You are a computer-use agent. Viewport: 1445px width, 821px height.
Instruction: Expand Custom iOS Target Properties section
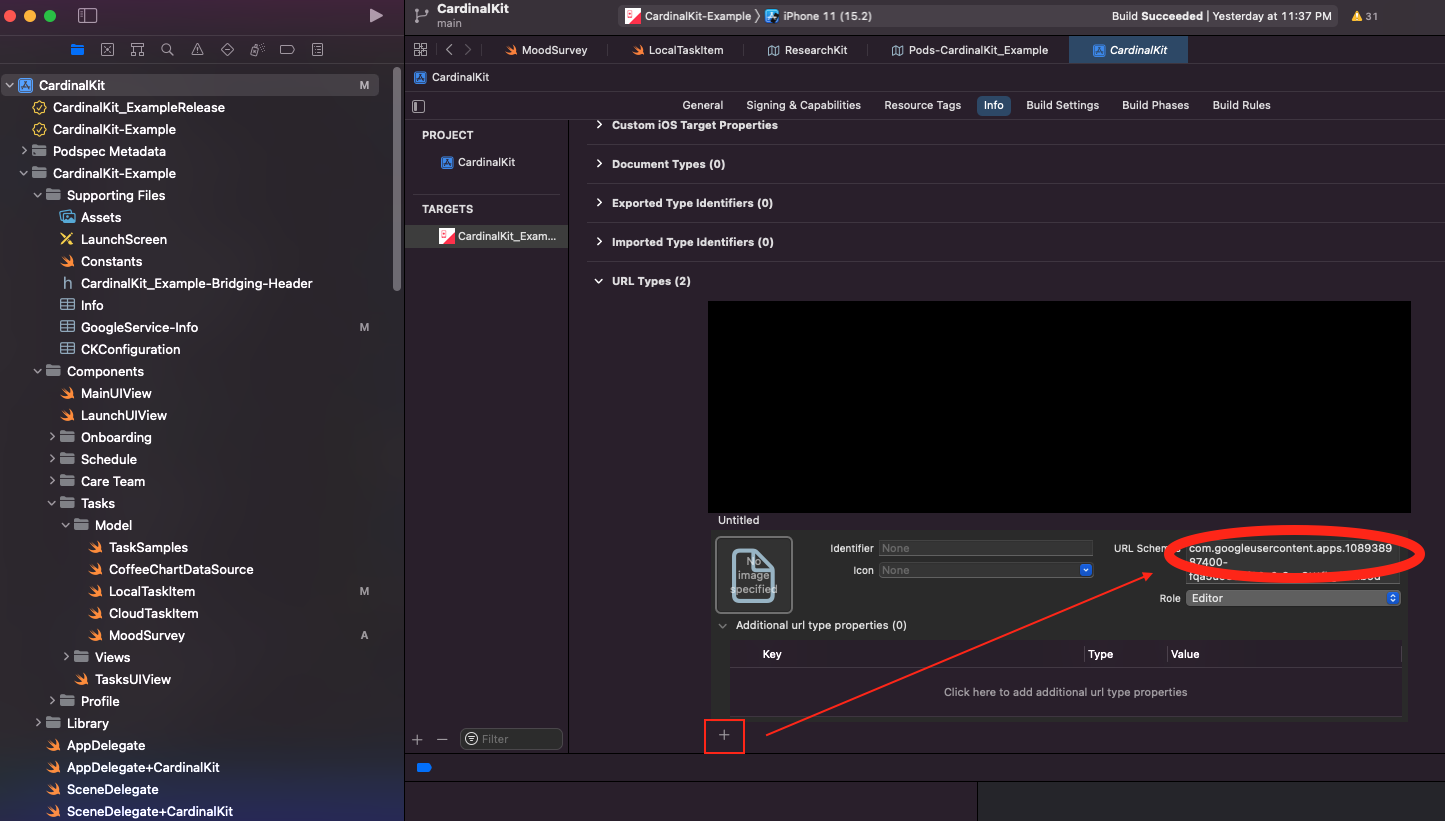click(x=600, y=125)
